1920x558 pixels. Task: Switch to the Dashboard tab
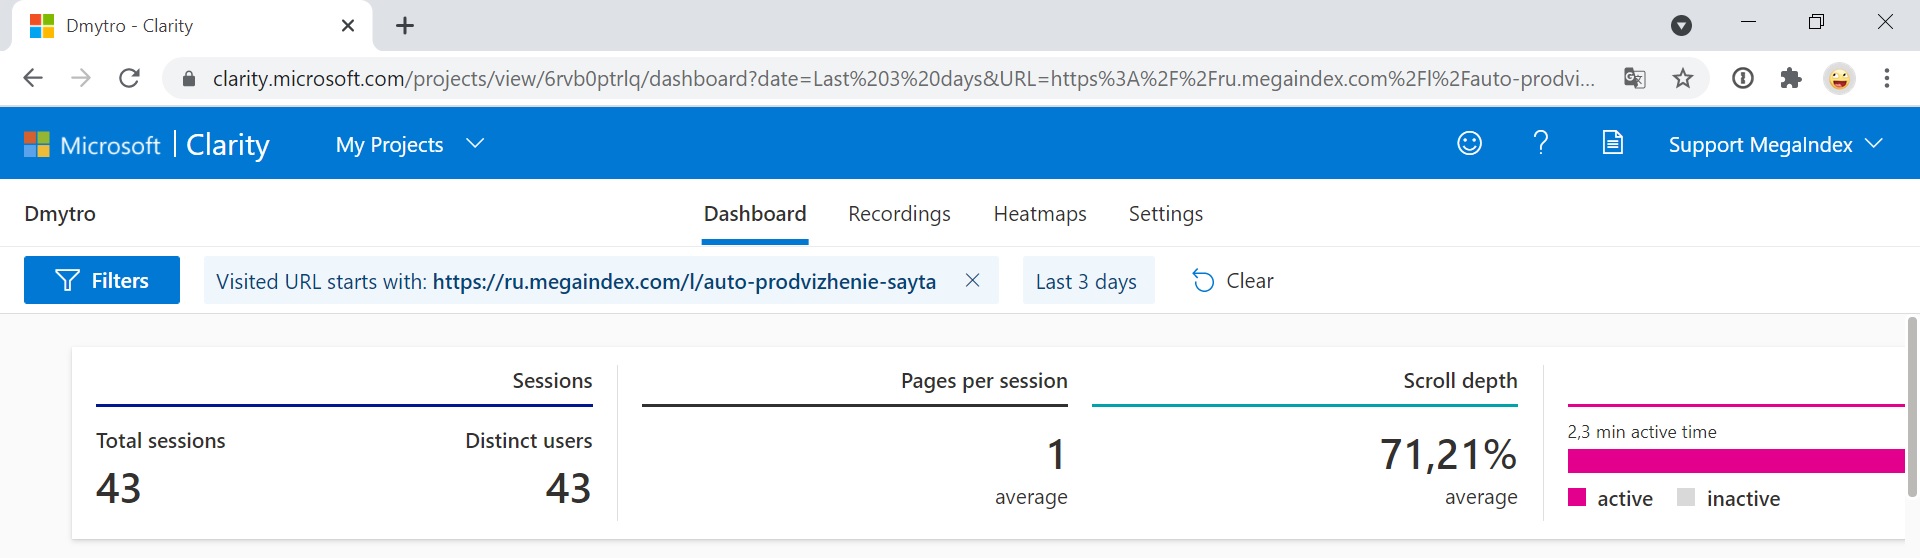coord(755,214)
